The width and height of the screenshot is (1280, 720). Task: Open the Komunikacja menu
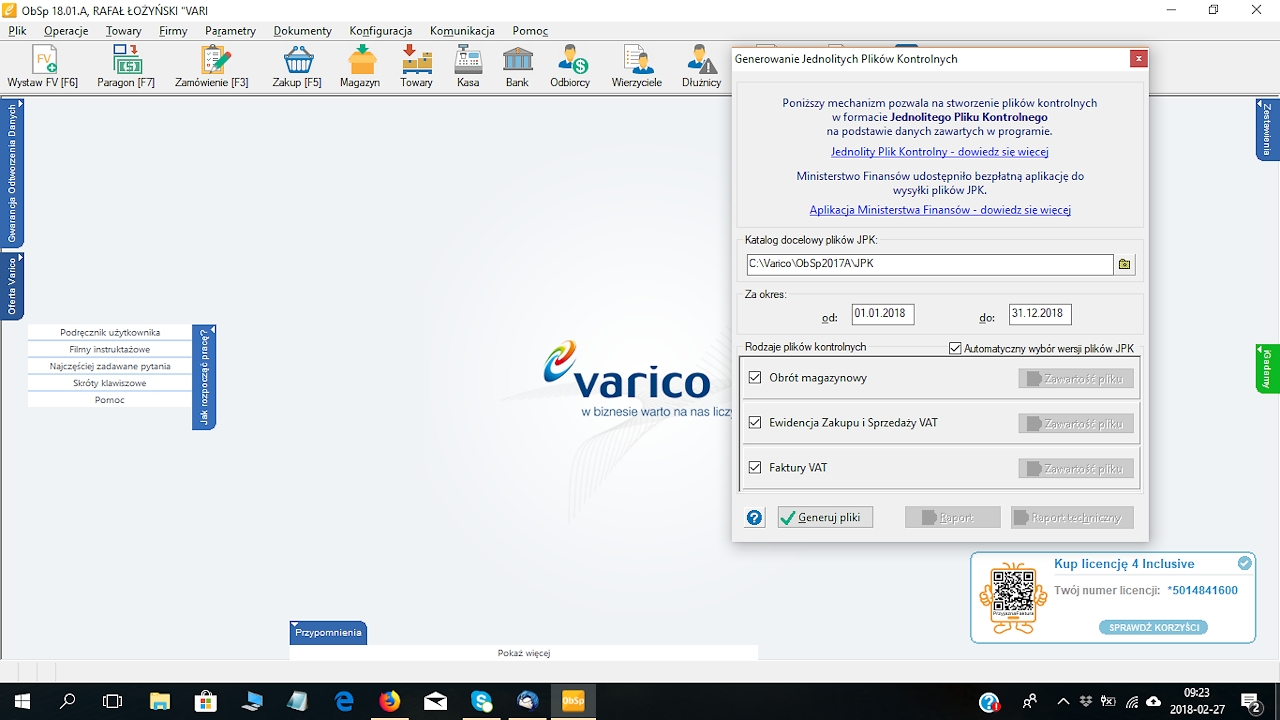coord(462,31)
